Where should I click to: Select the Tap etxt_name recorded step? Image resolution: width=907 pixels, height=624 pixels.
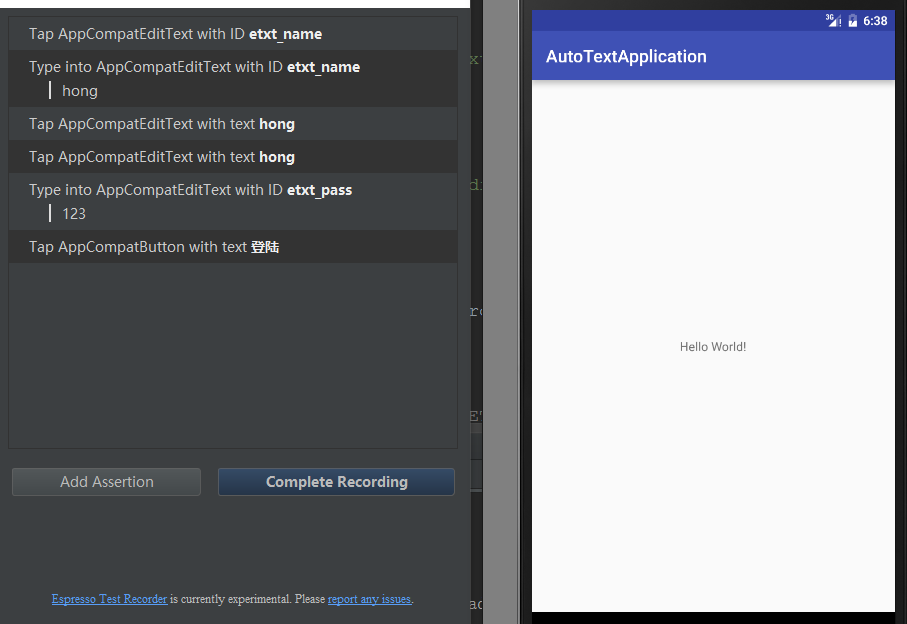coord(175,34)
